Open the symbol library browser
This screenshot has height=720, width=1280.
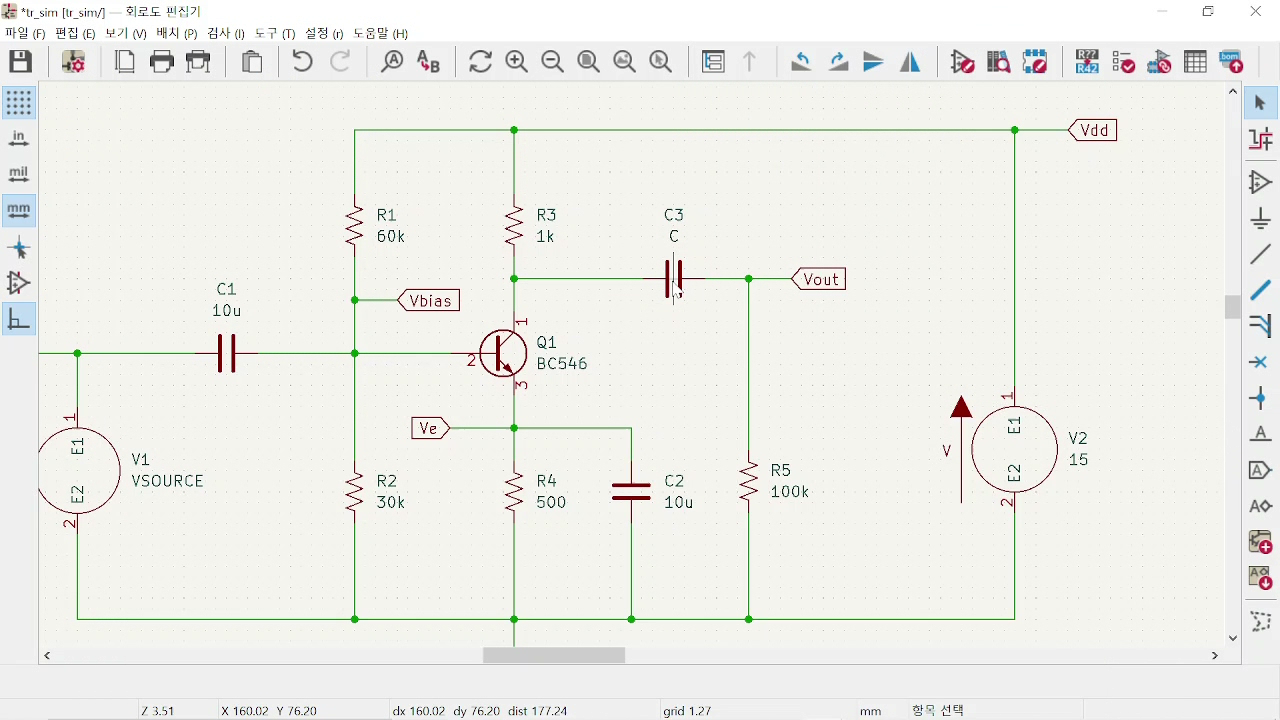pyautogui.click(x=999, y=62)
